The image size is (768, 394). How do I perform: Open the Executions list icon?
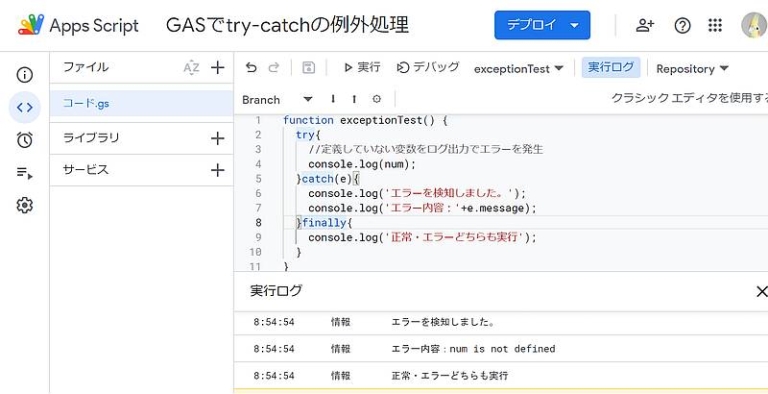pos(24,172)
